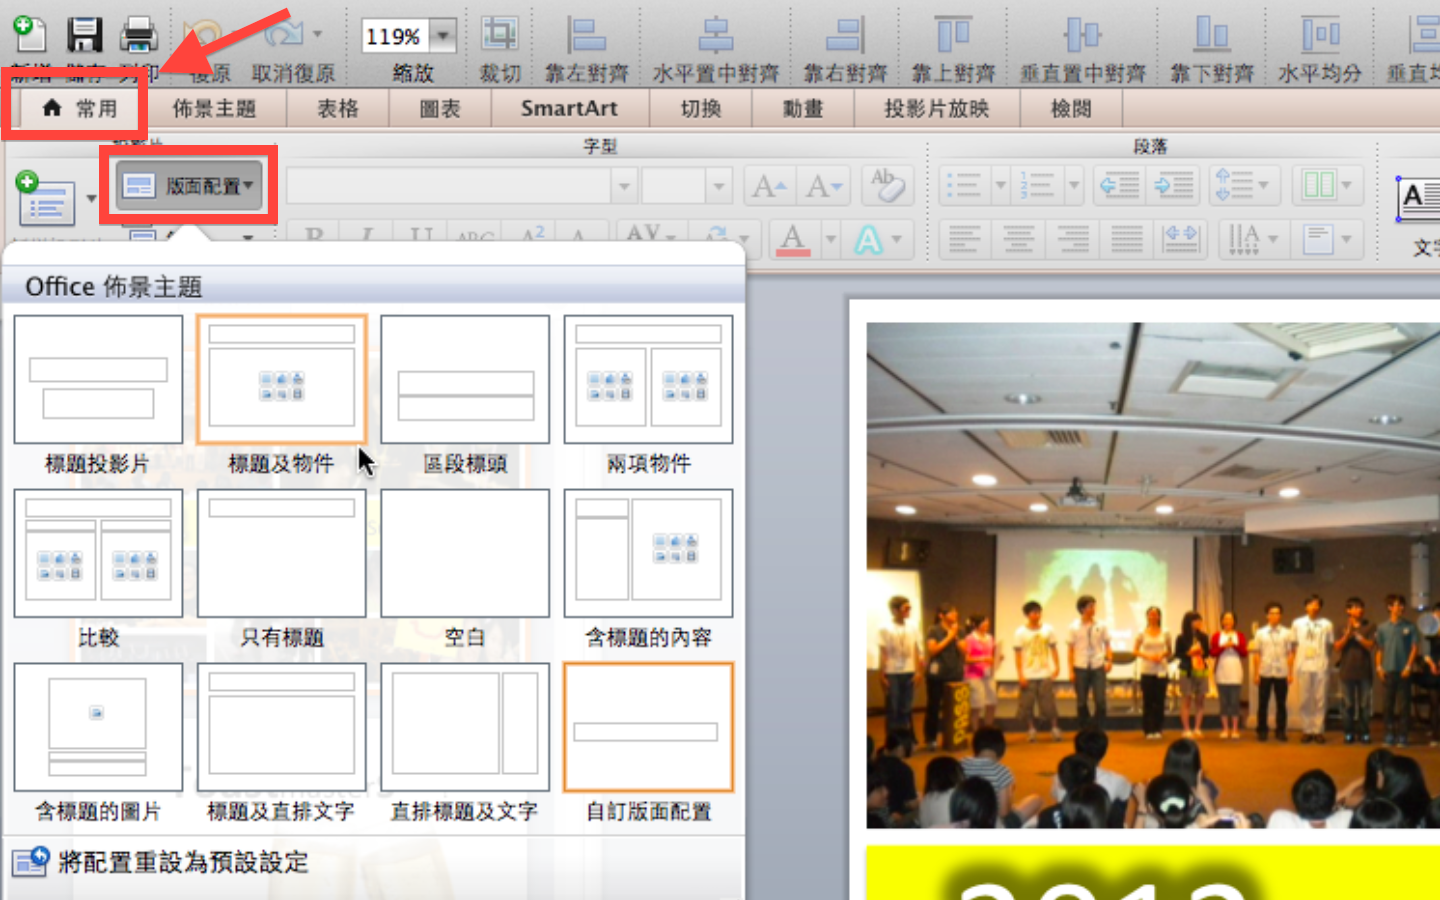The height and width of the screenshot is (900, 1440).
Task: Save the presentation with the floppy disk icon
Action: (85, 34)
